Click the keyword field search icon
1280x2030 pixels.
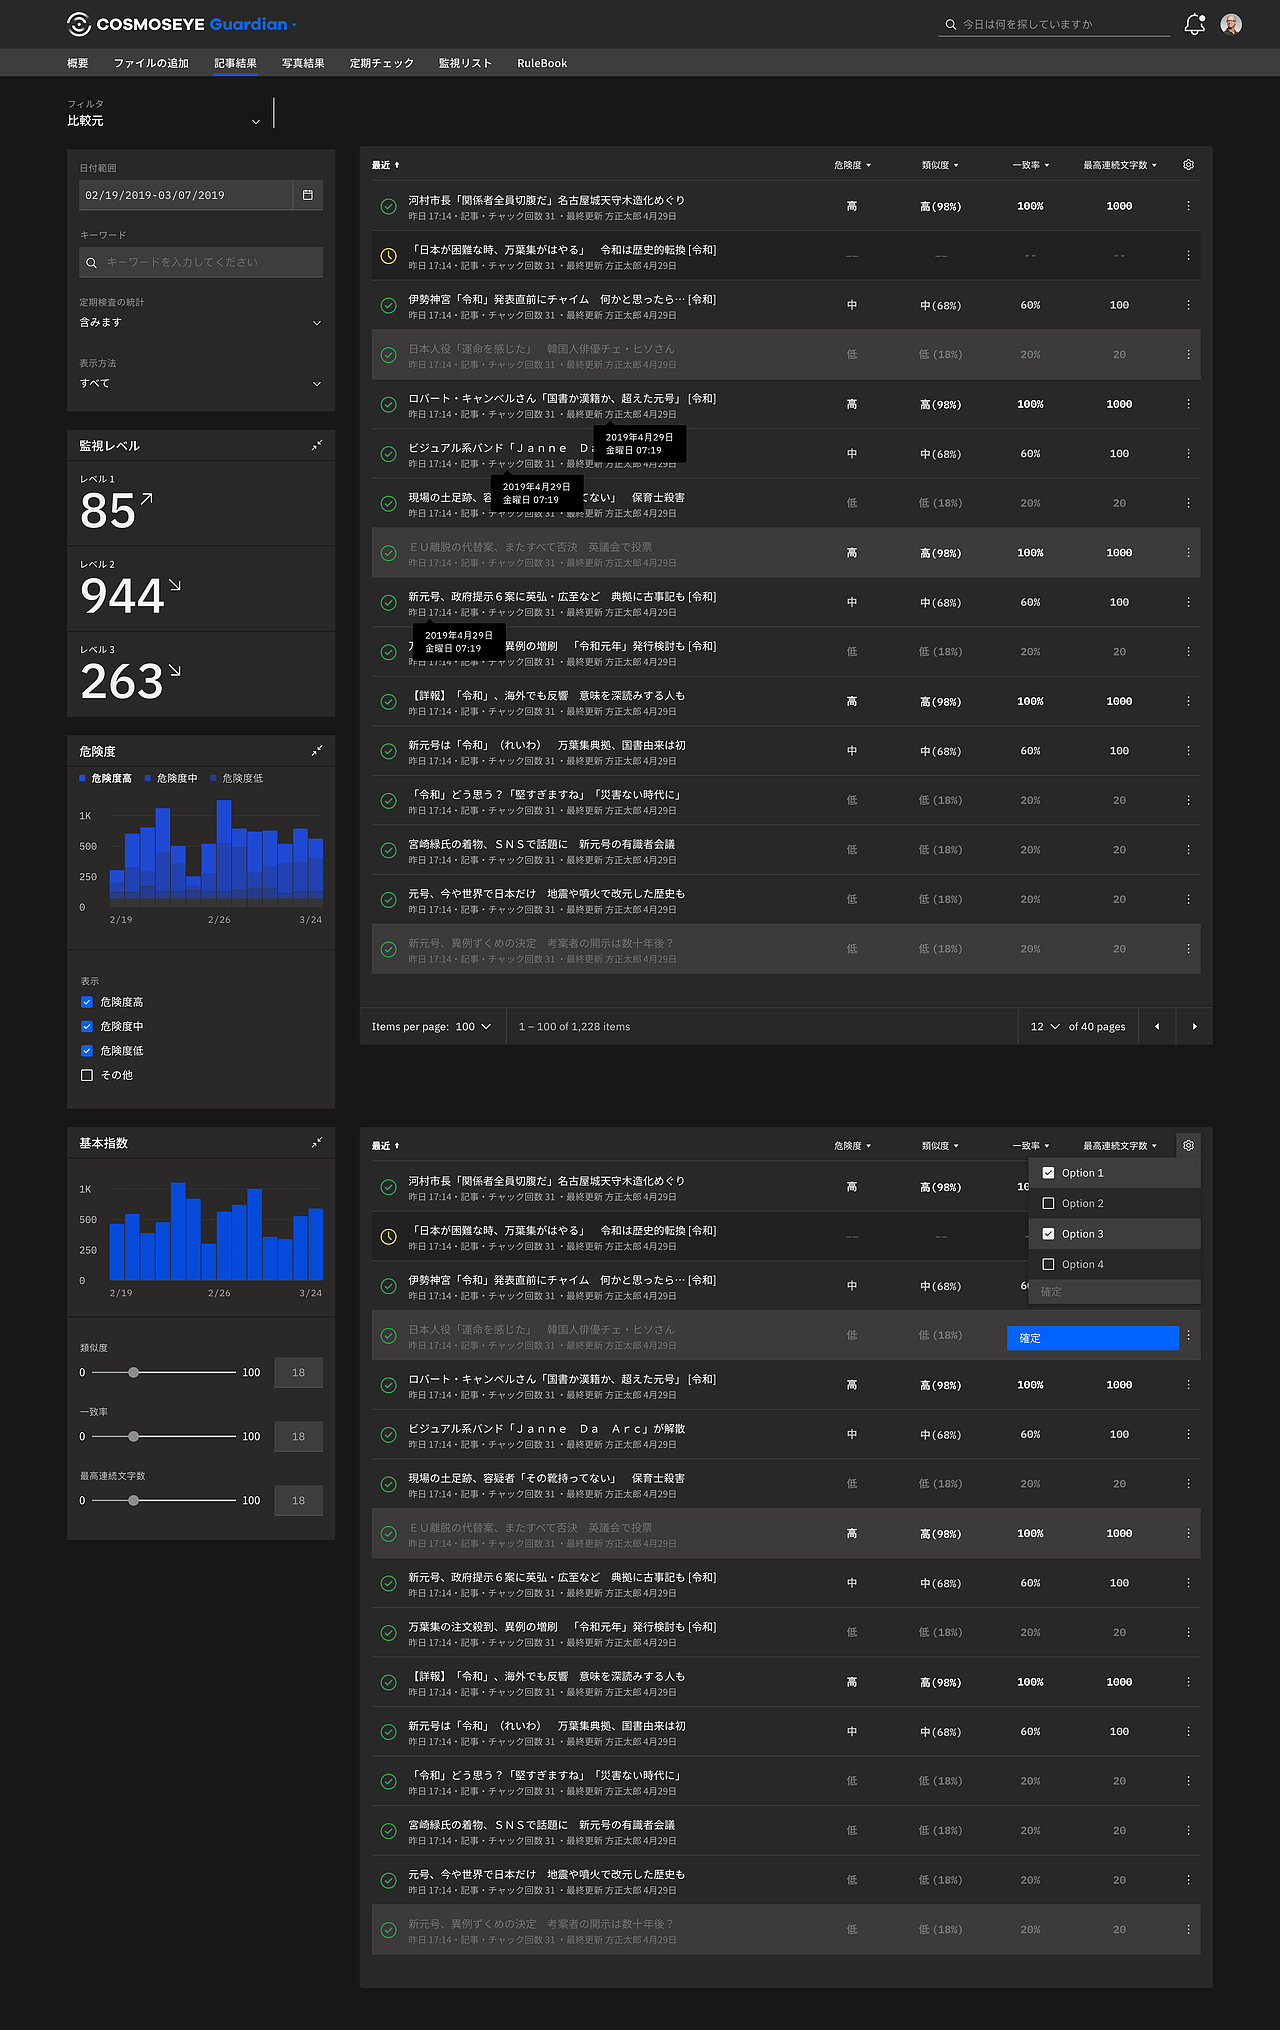point(92,263)
